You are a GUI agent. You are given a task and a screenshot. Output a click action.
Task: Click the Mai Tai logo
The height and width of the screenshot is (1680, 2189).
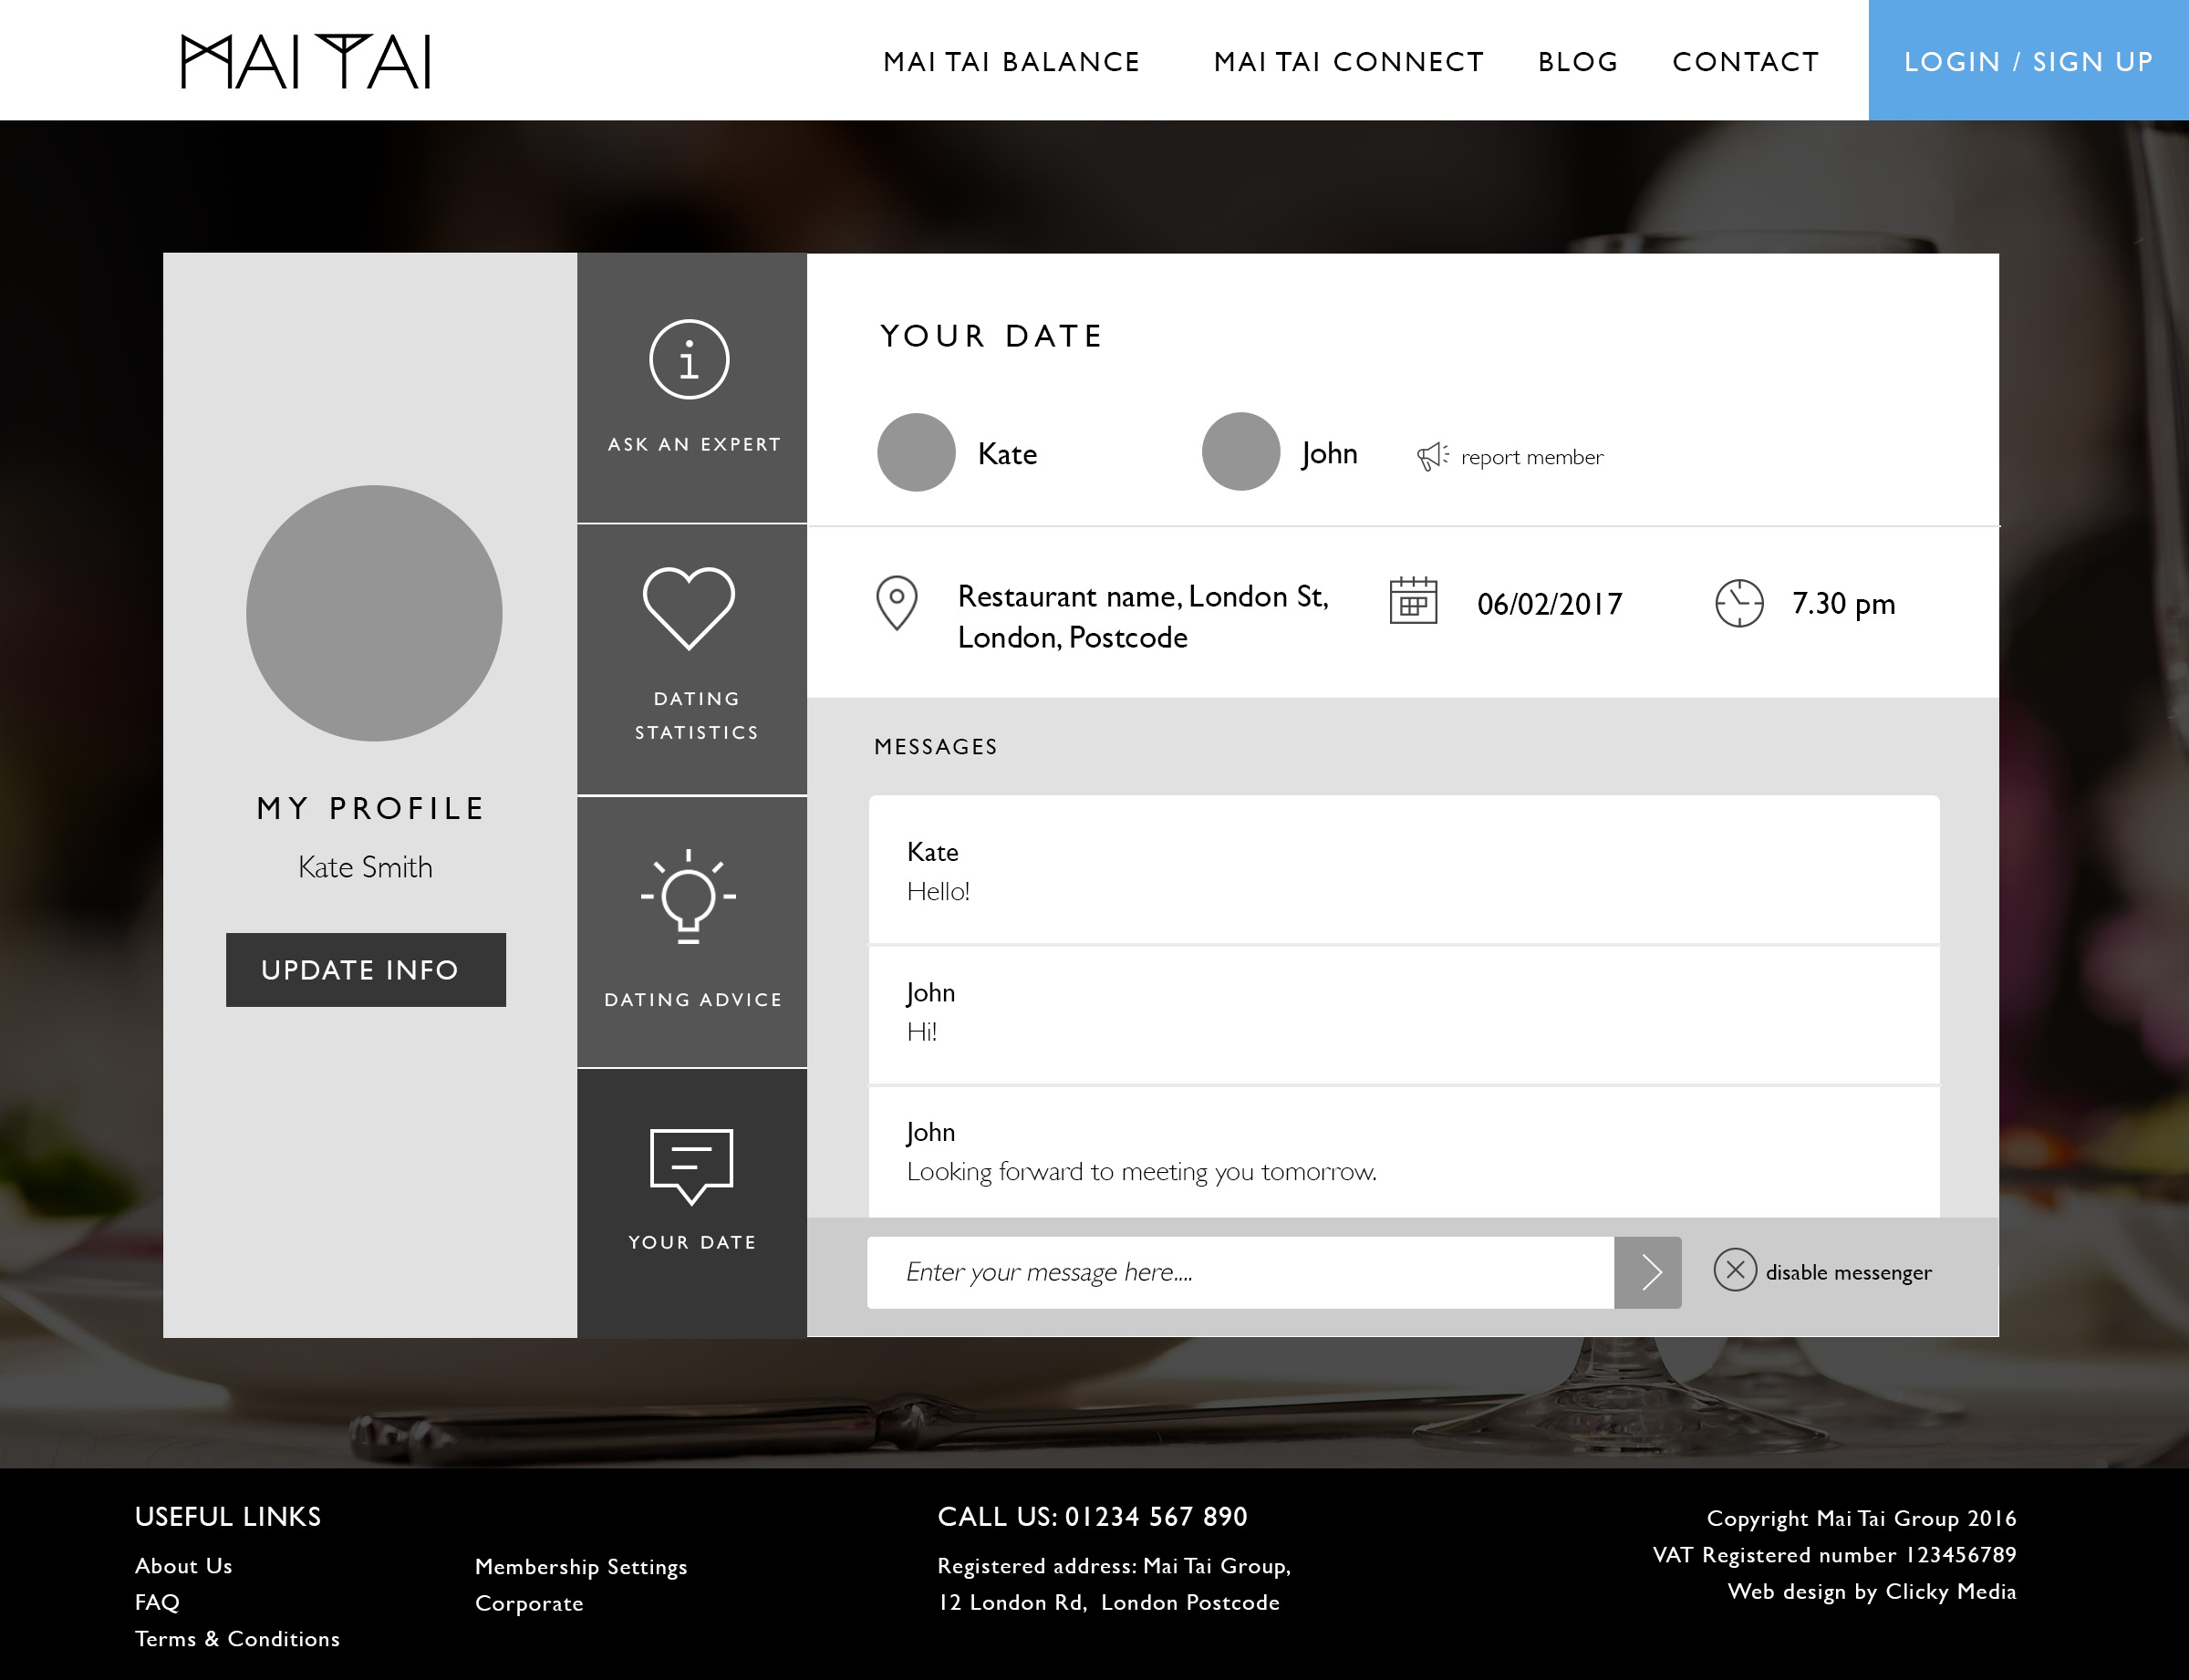click(x=305, y=61)
